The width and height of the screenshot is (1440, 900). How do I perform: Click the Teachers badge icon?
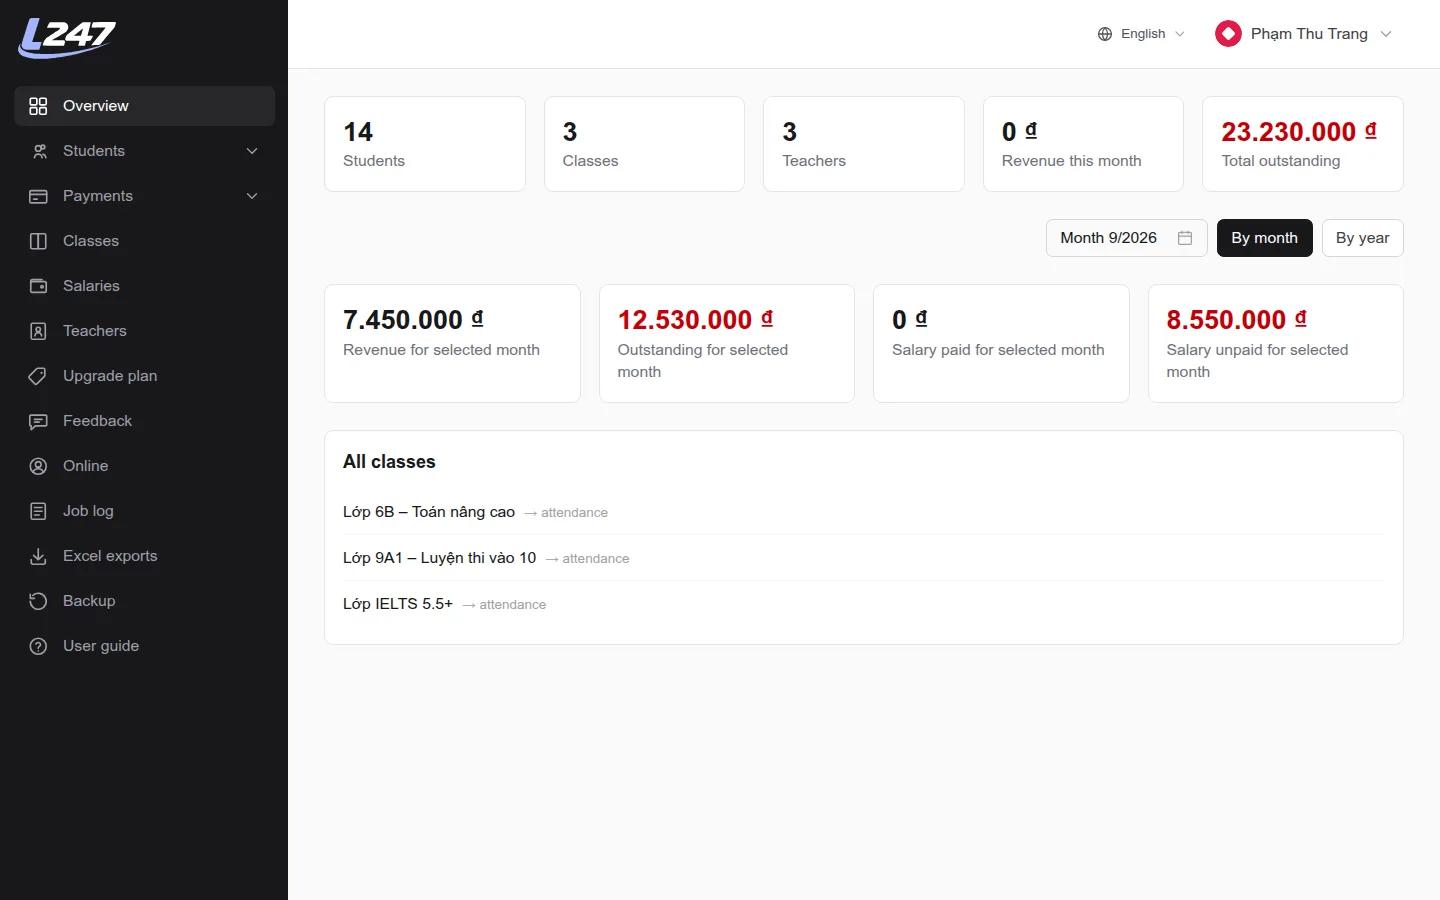coord(38,331)
